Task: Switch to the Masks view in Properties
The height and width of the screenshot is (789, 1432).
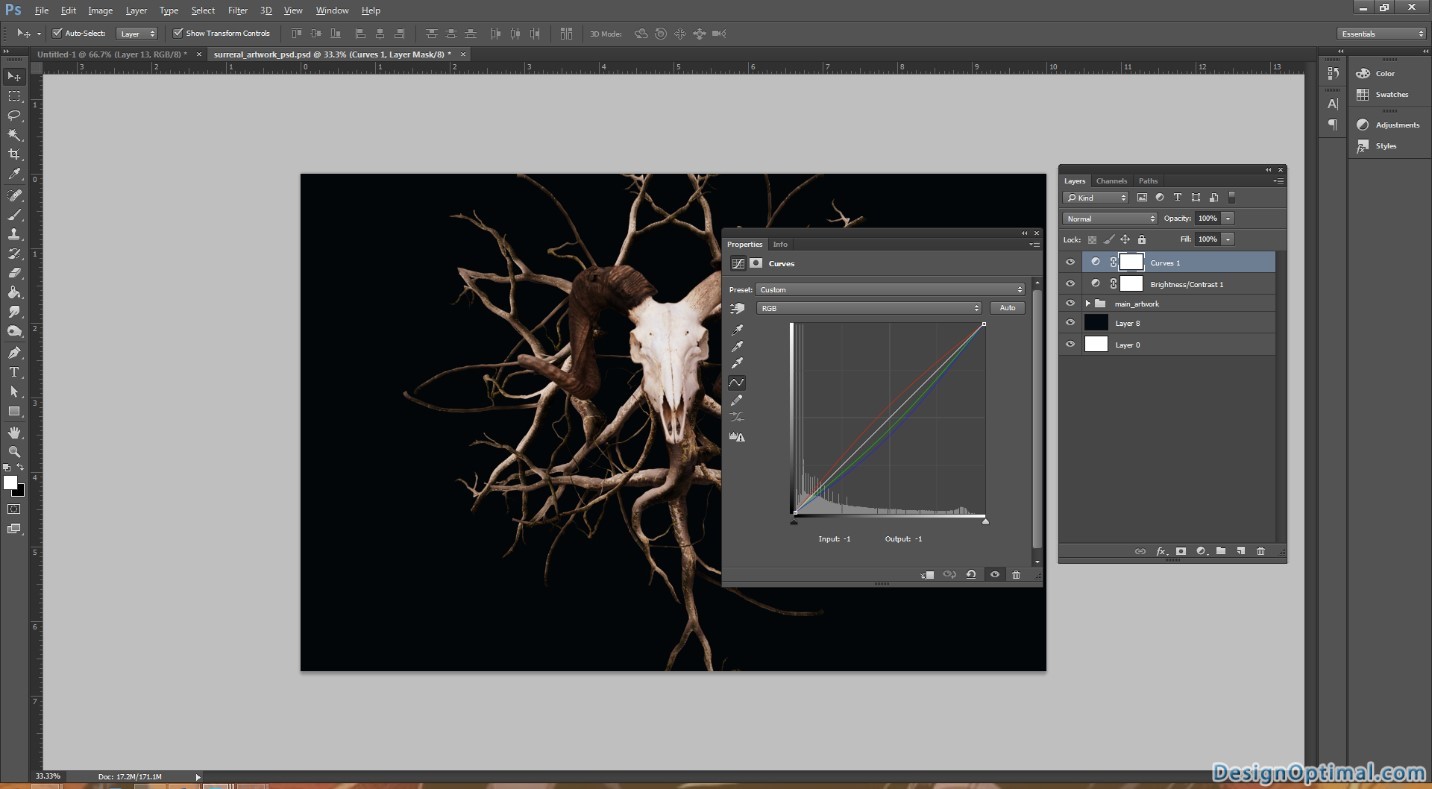Action: (756, 263)
